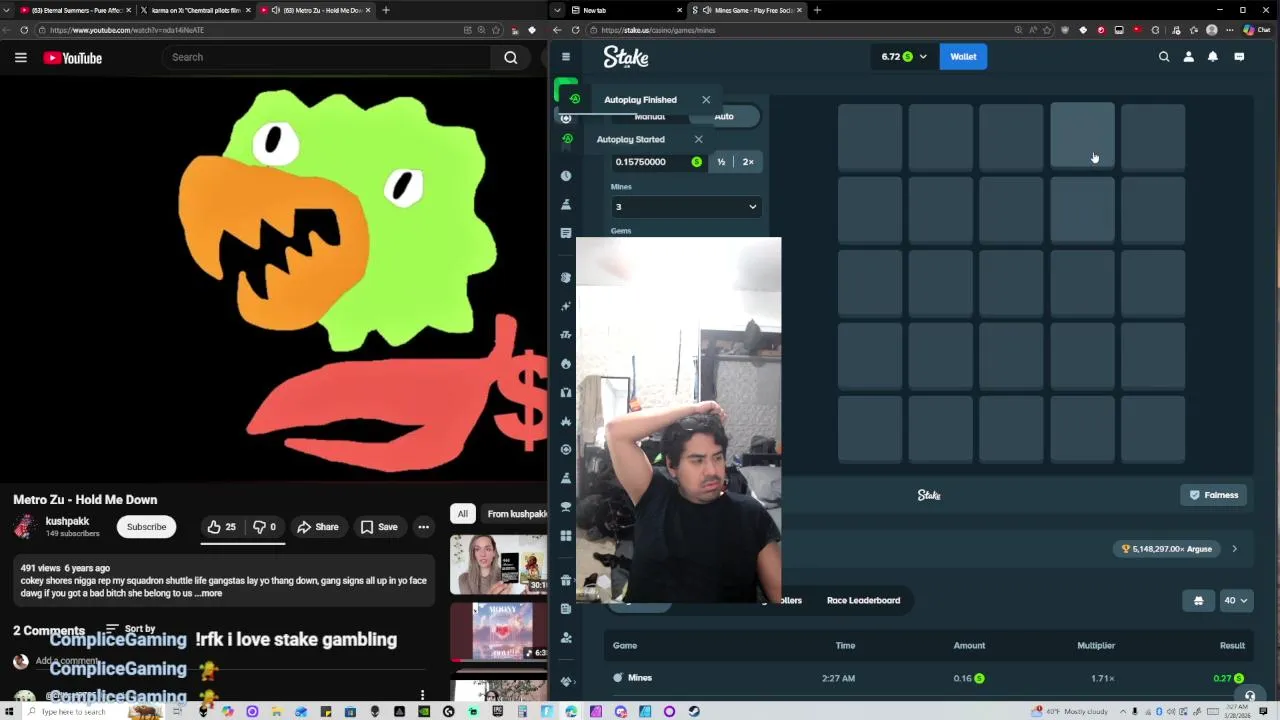Double the bet amount with 2×

coord(748,162)
